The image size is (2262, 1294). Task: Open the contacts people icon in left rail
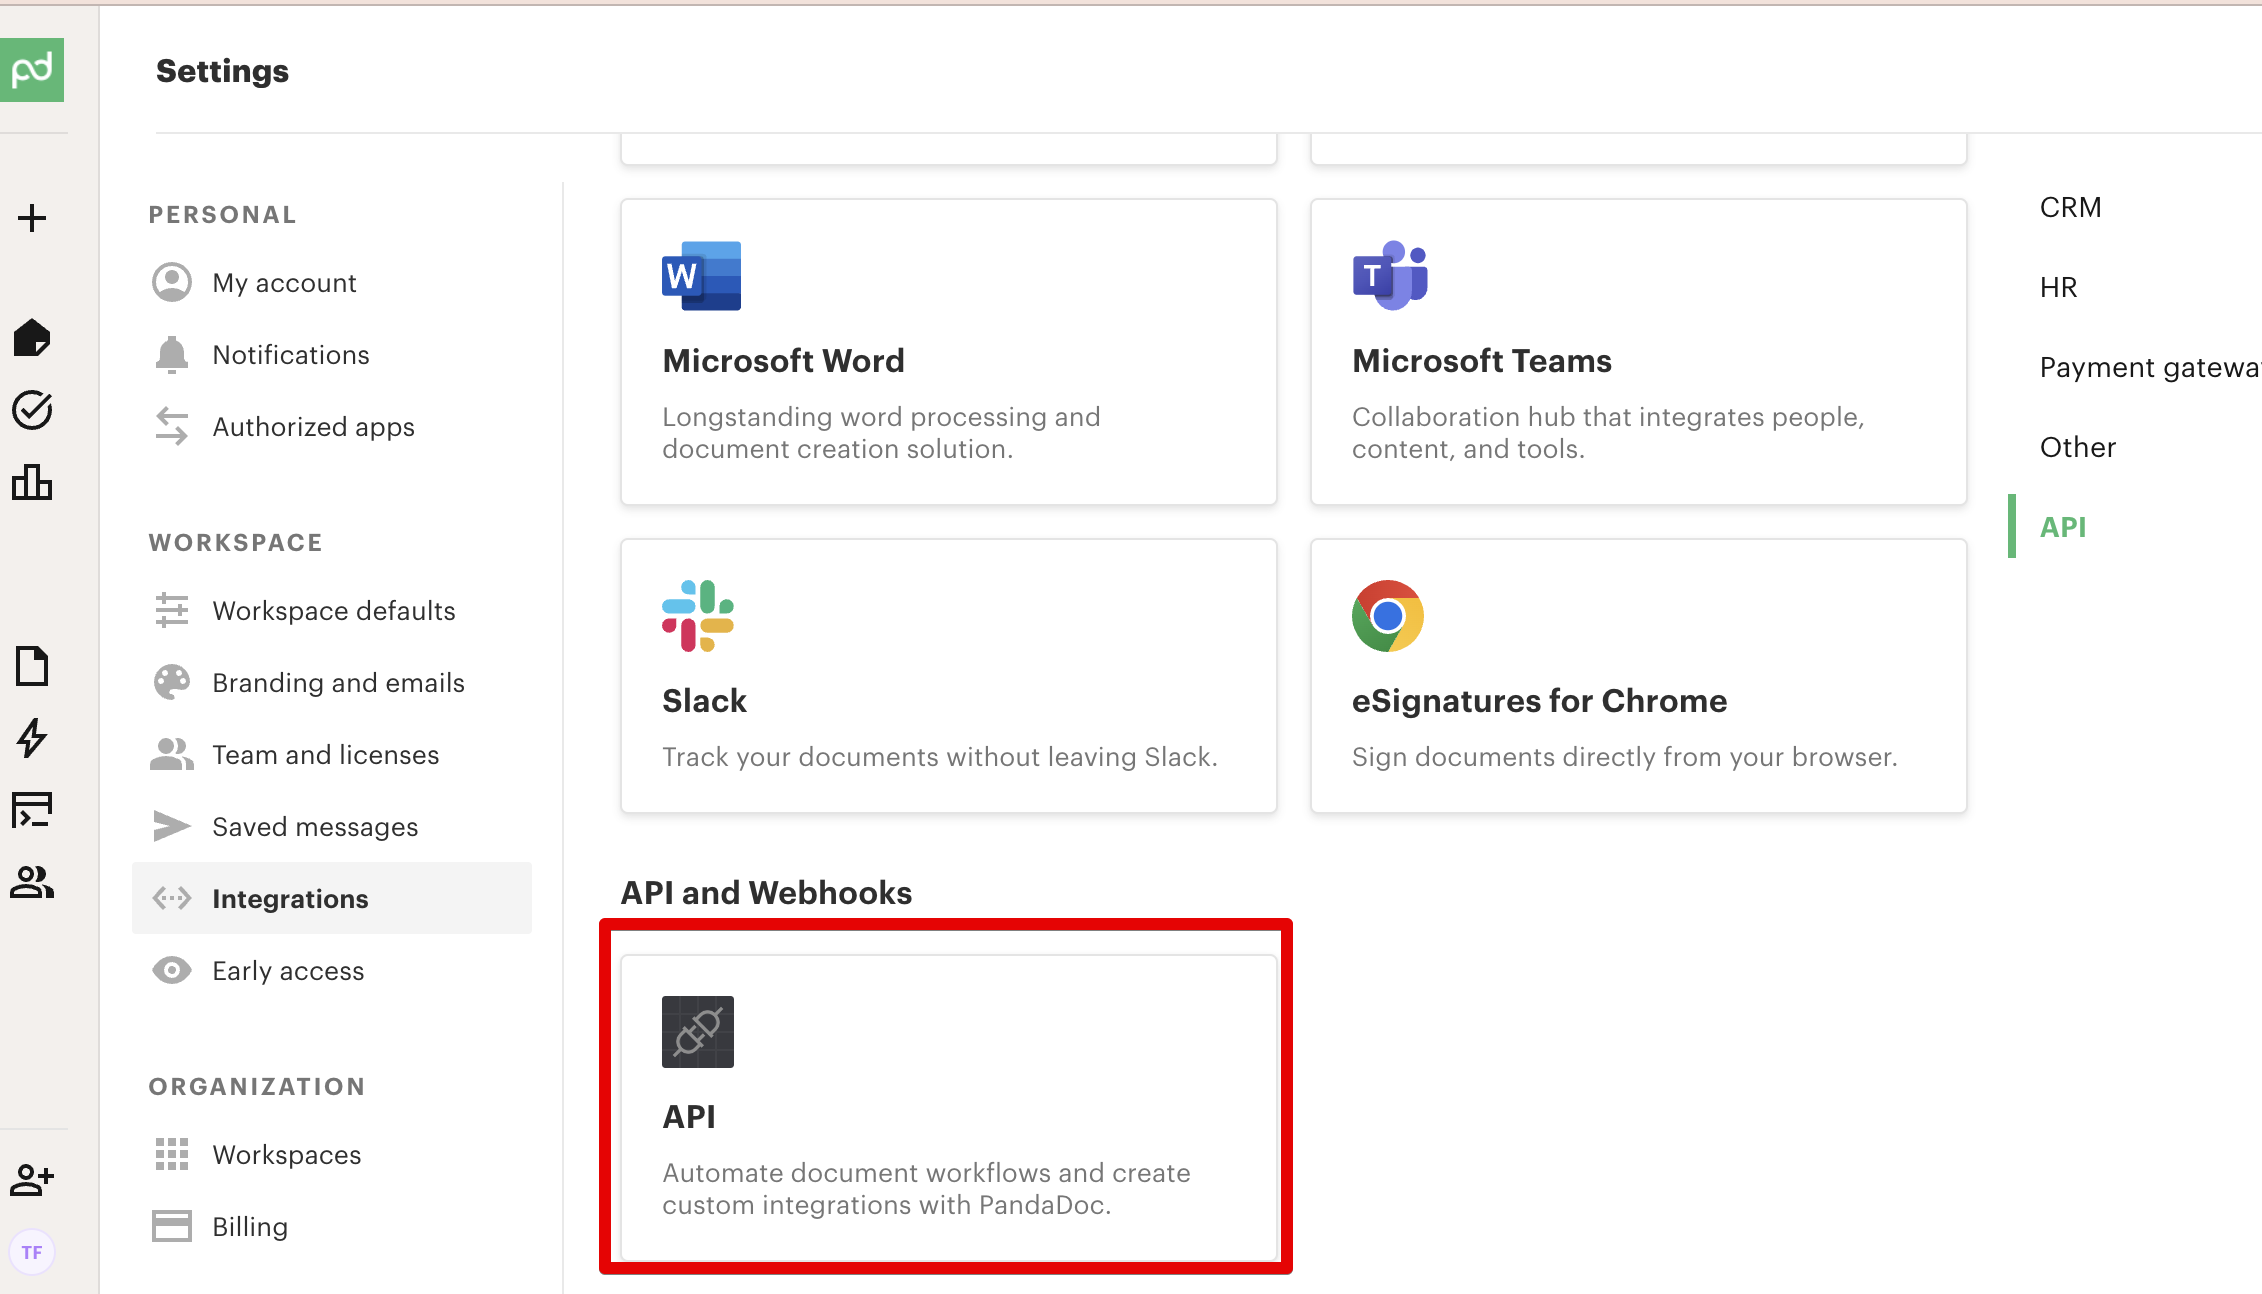[32, 882]
